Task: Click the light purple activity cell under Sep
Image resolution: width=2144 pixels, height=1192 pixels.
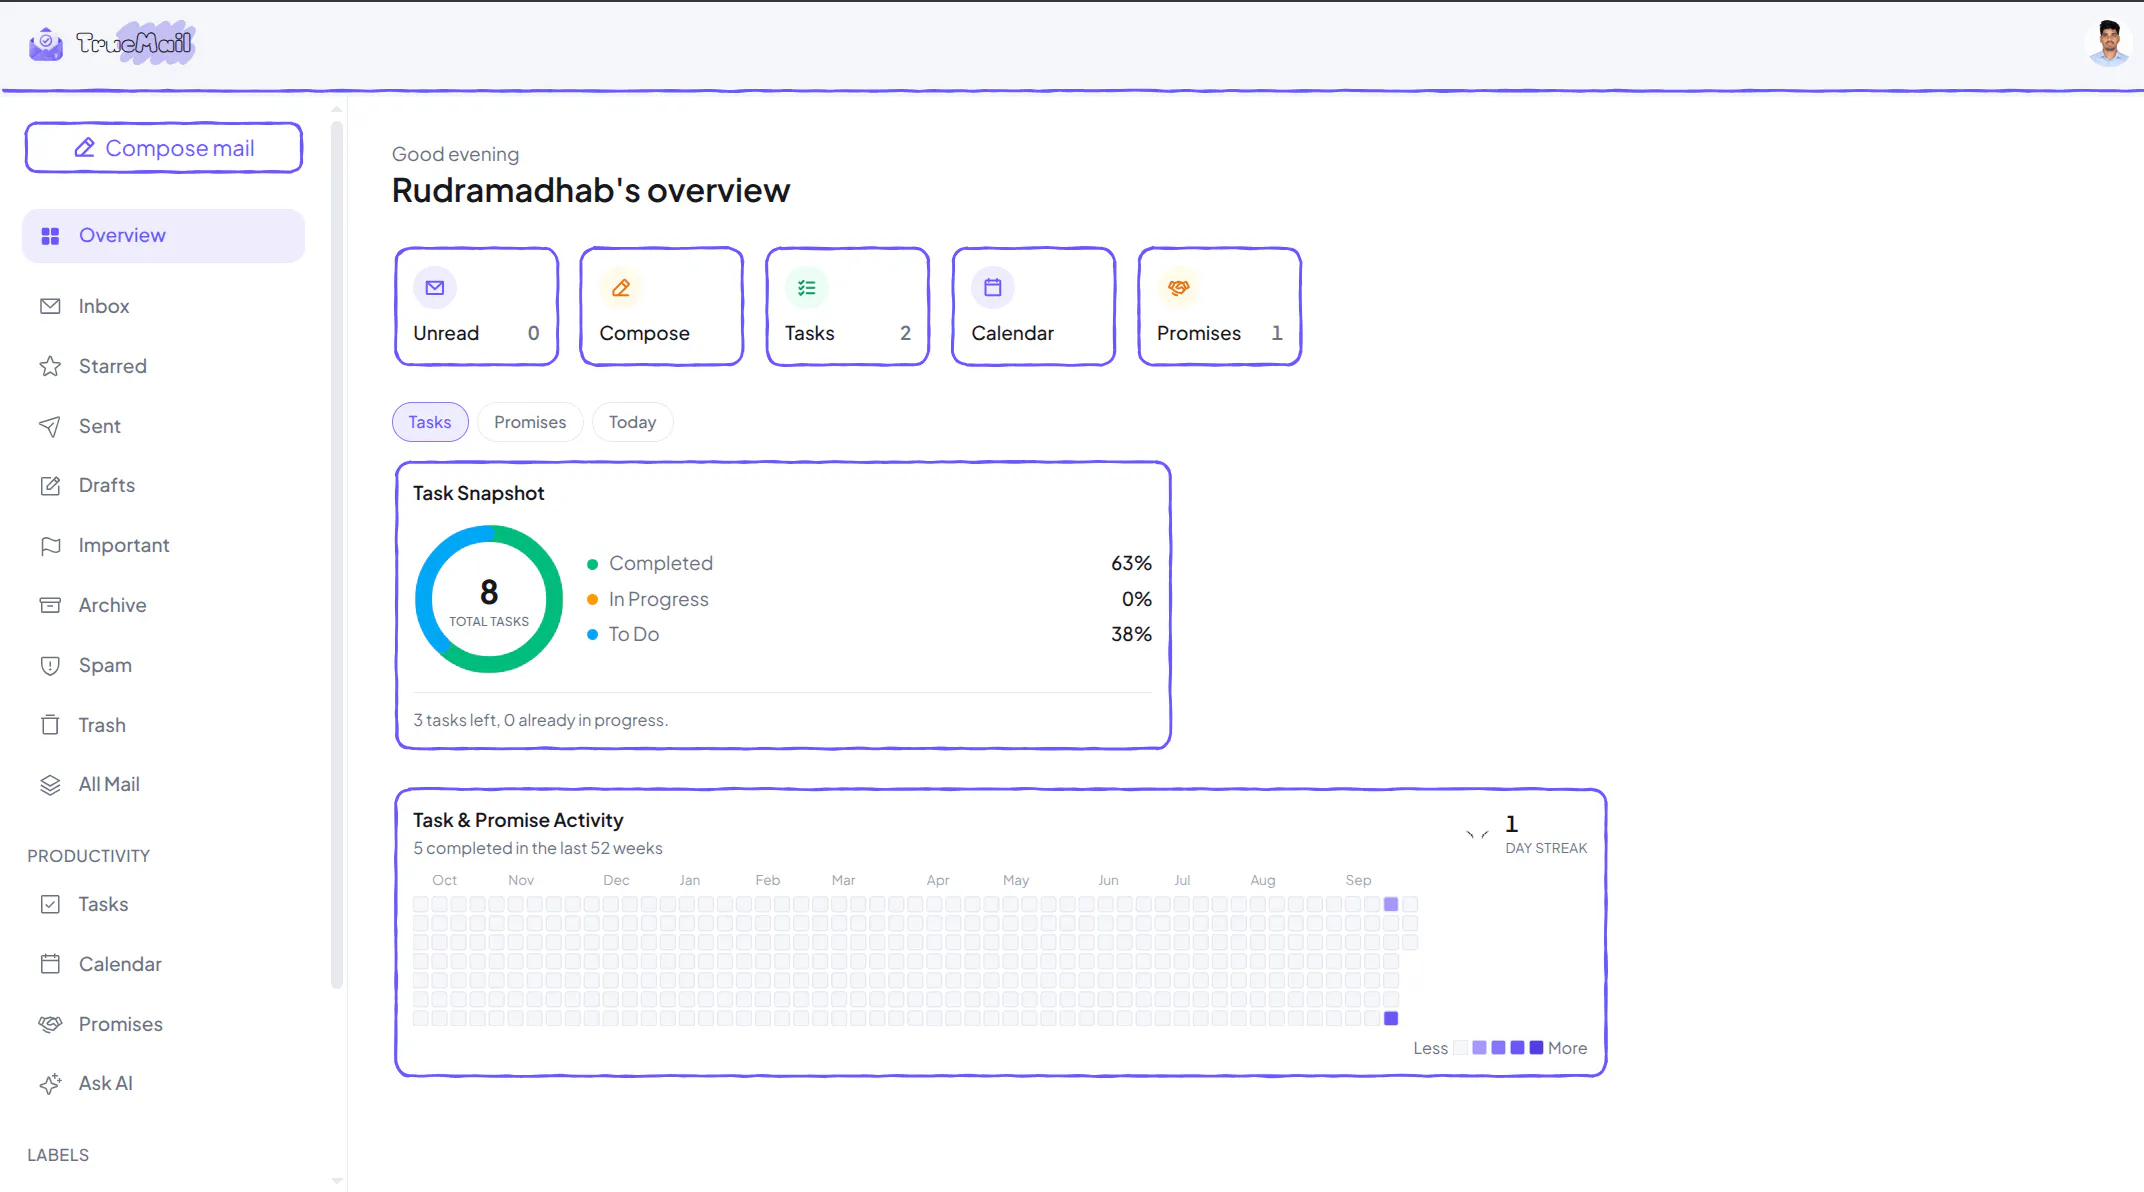Action: click(1391, 904)
